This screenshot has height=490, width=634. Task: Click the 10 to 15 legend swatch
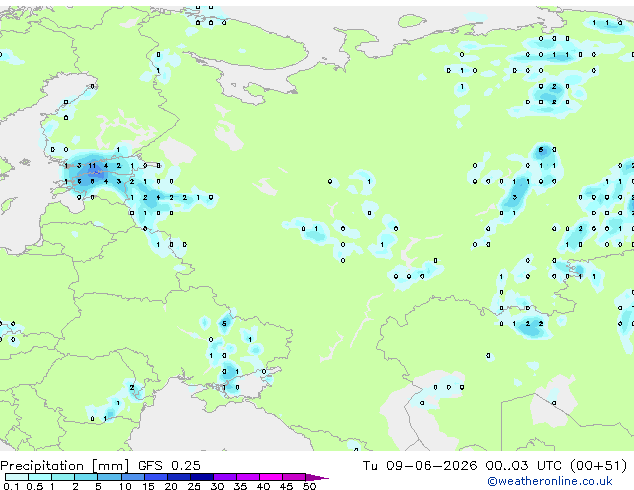[132, 477]
